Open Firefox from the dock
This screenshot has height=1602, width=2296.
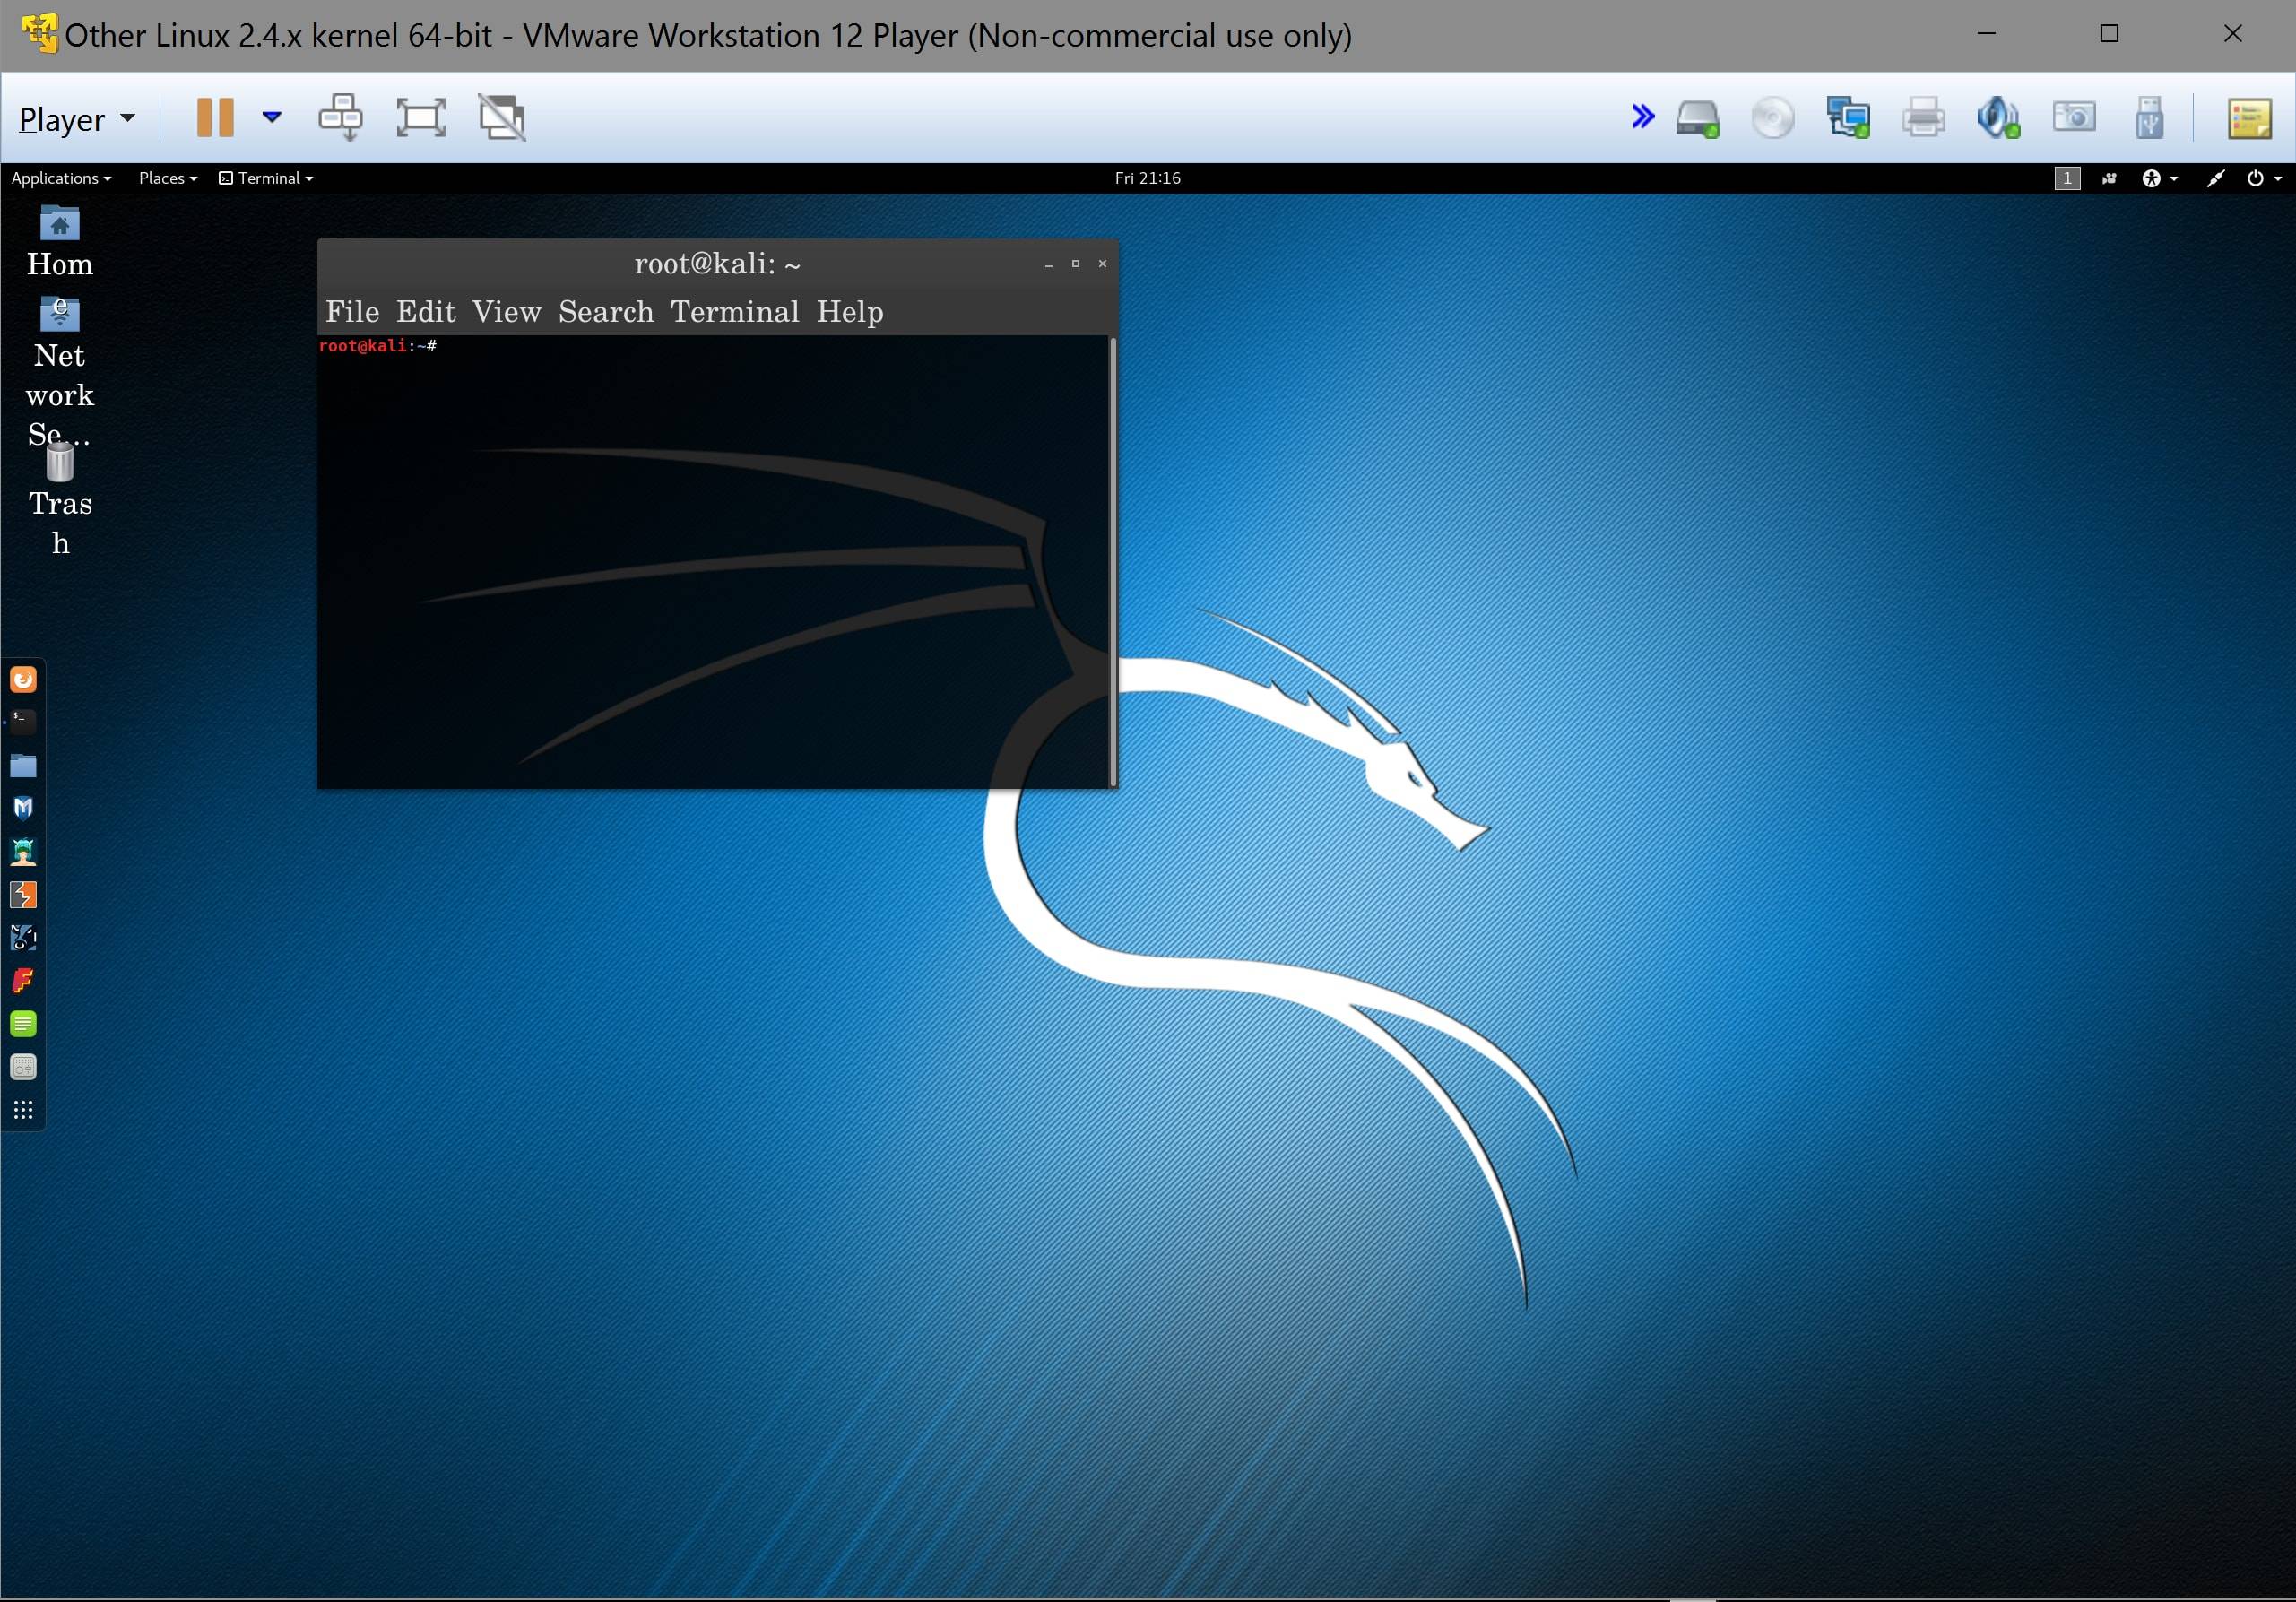pyautogui.click(x=23, y=680)
